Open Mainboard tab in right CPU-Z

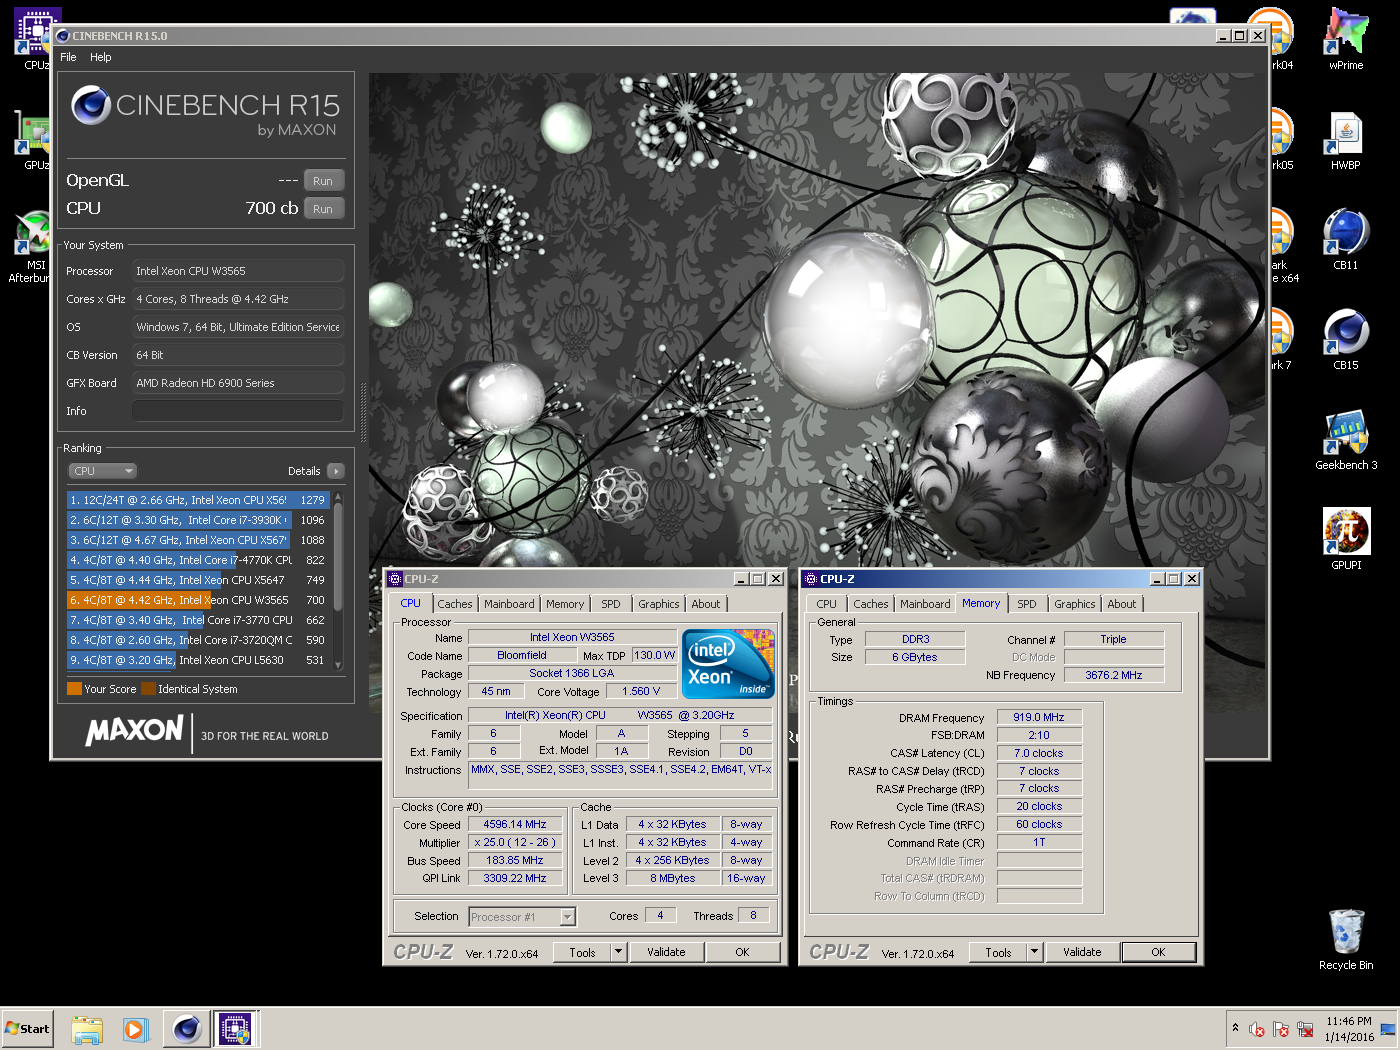tap(925, 604)
